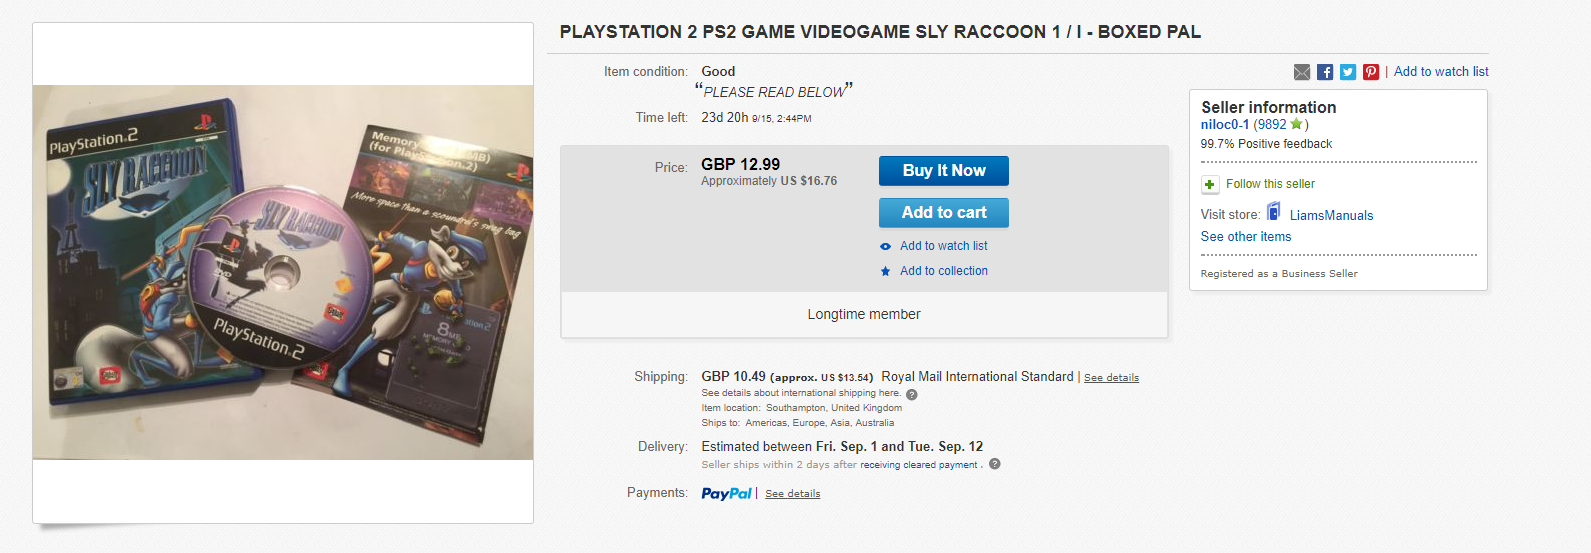Viewport: 1591px width, 553px height.
Task: Open shipping See details link
Action: [1111, 378]
